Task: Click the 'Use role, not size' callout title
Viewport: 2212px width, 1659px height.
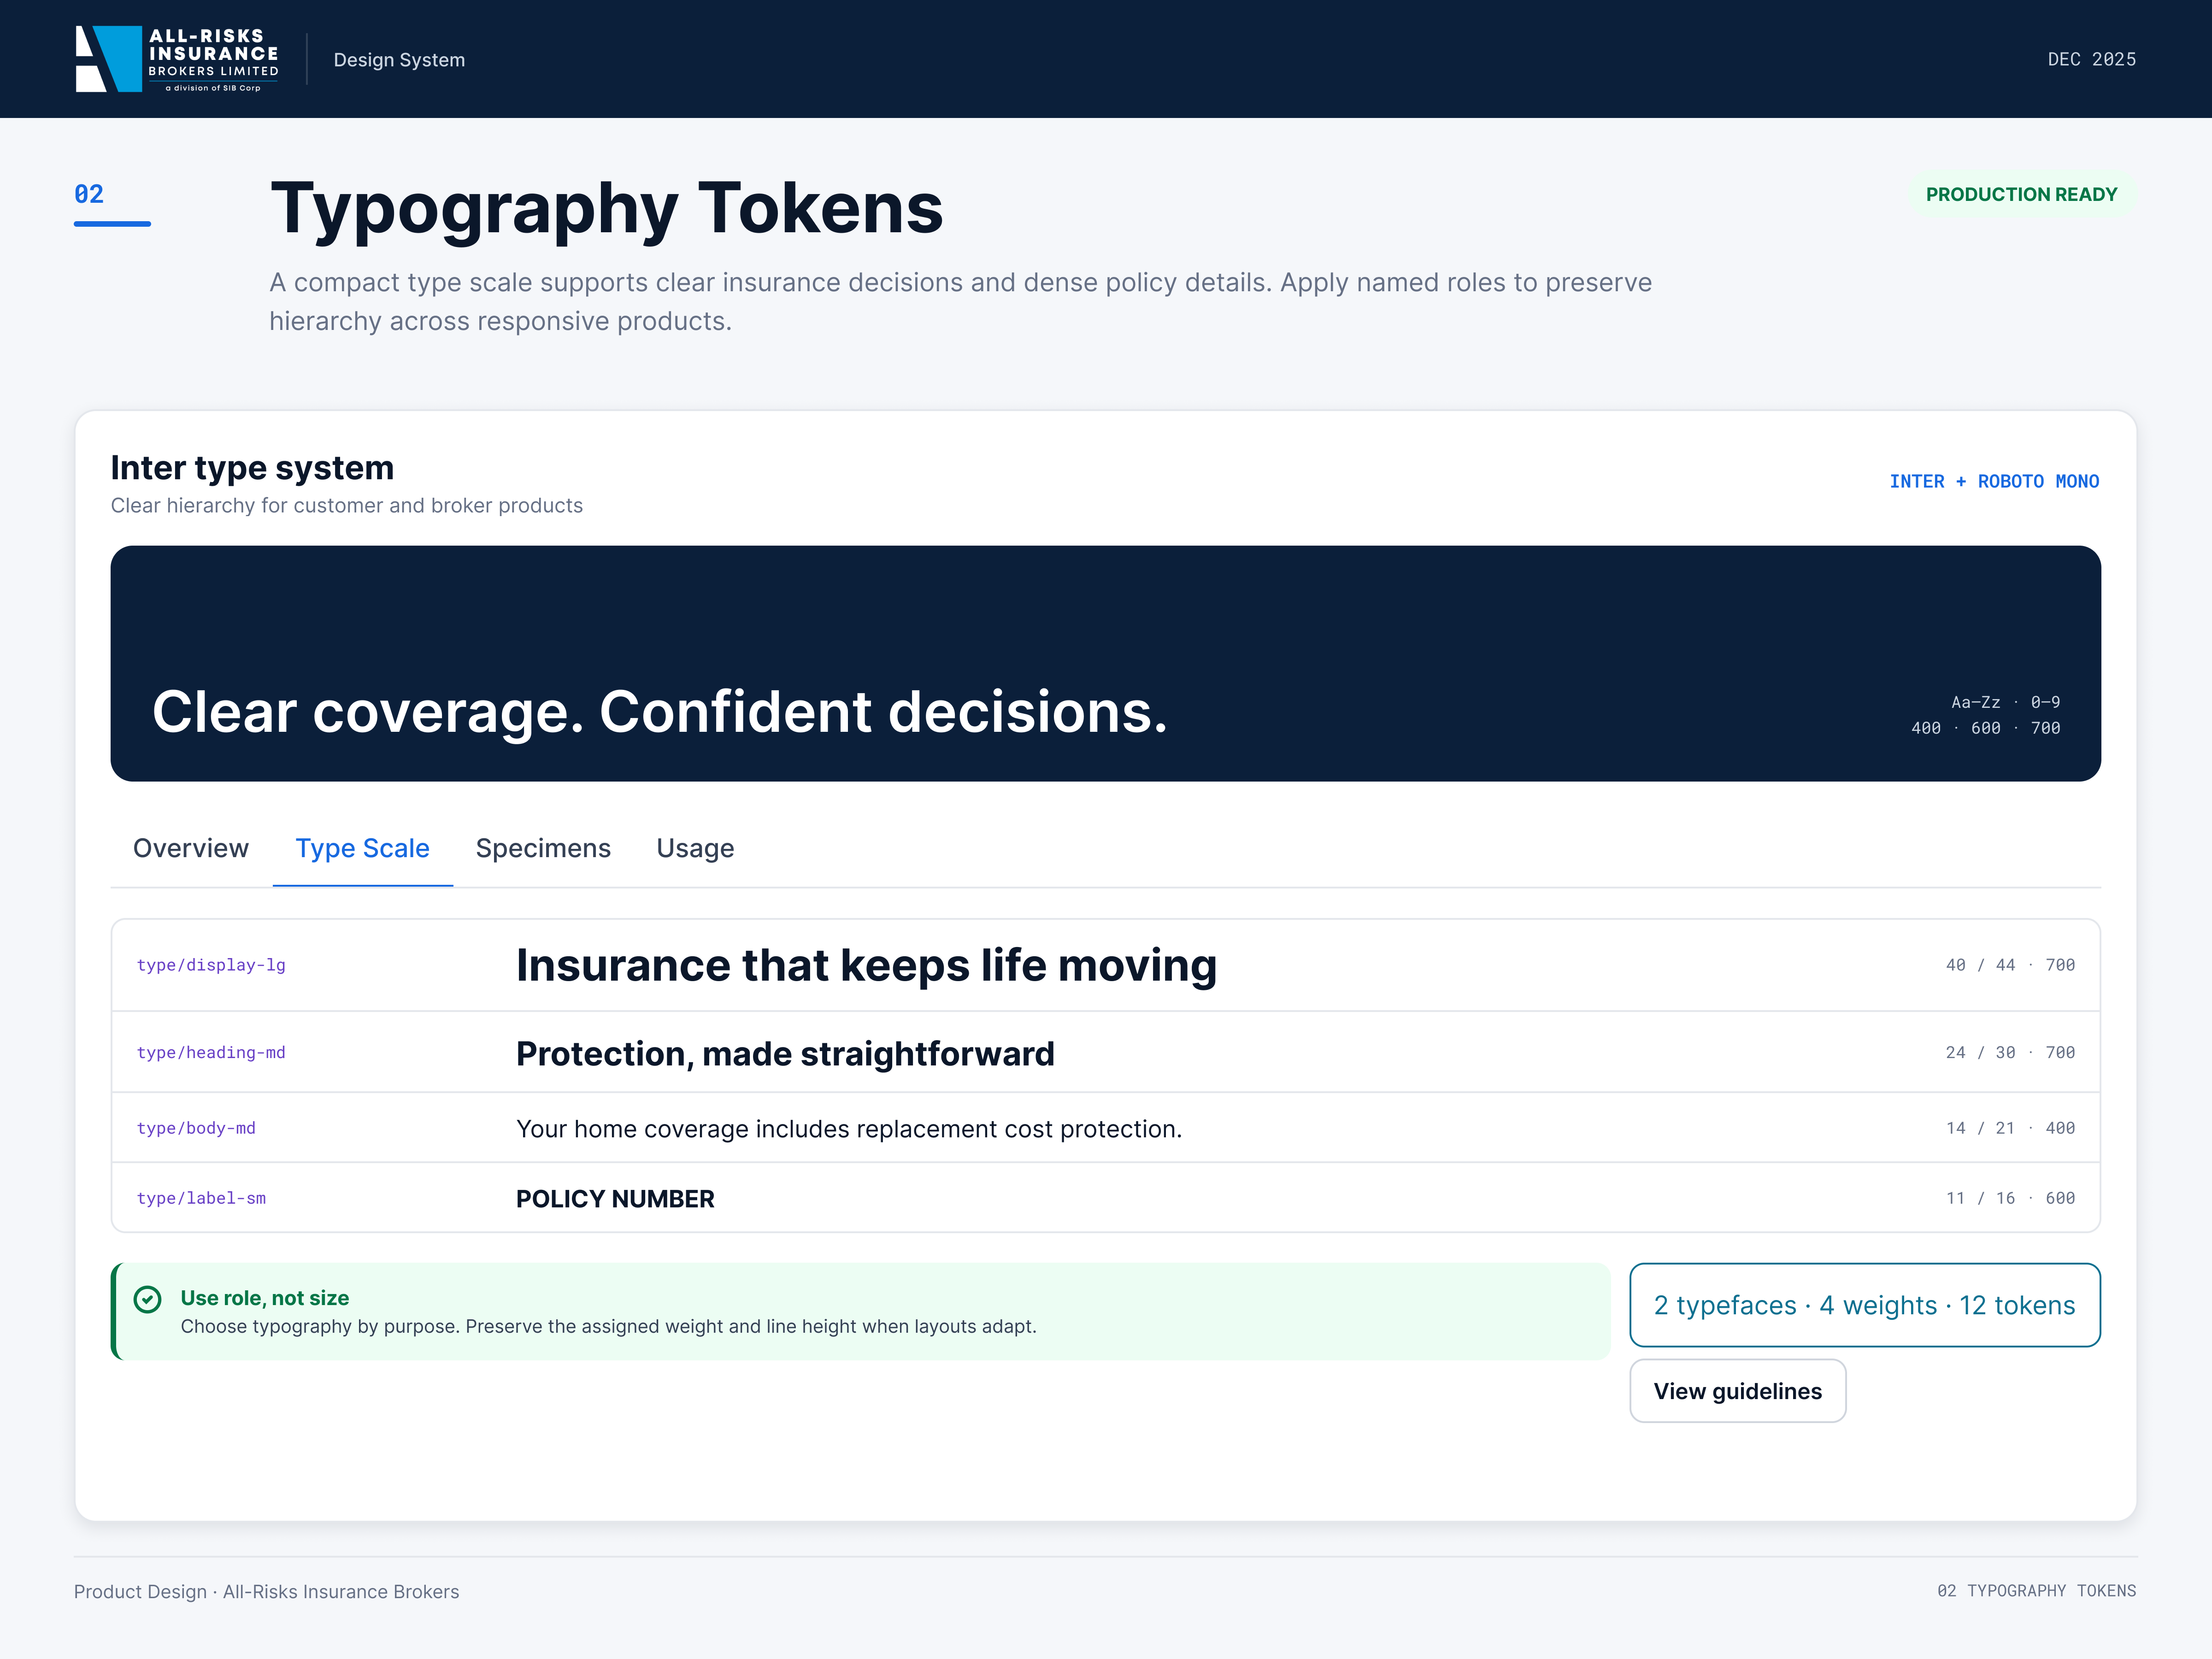Action: [265, 1298]
